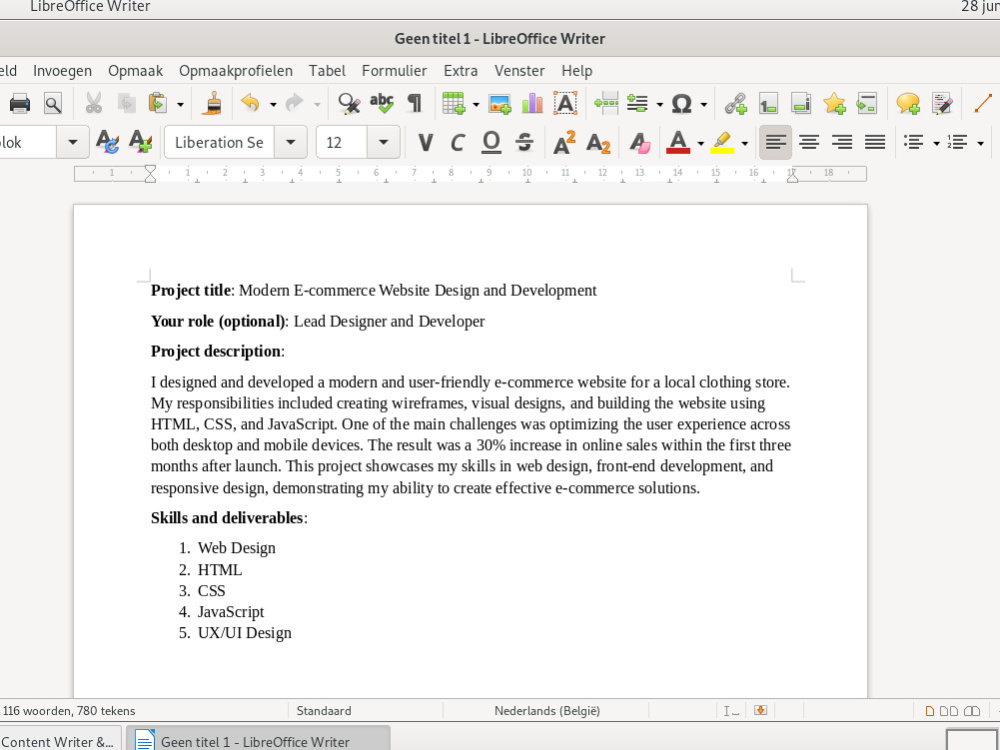1000x750 pixels.
Task: Click the Redo arrow icon
Action: pyautogui.click(x=294, y=103)
